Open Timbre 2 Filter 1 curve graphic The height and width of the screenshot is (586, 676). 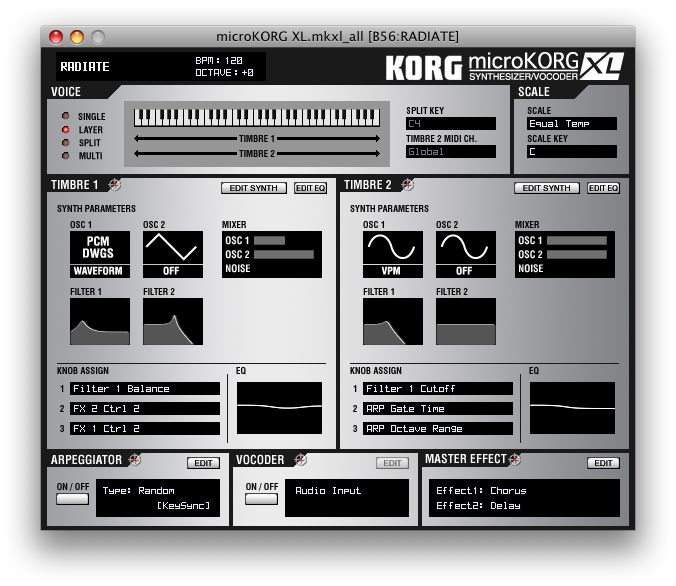393,321
